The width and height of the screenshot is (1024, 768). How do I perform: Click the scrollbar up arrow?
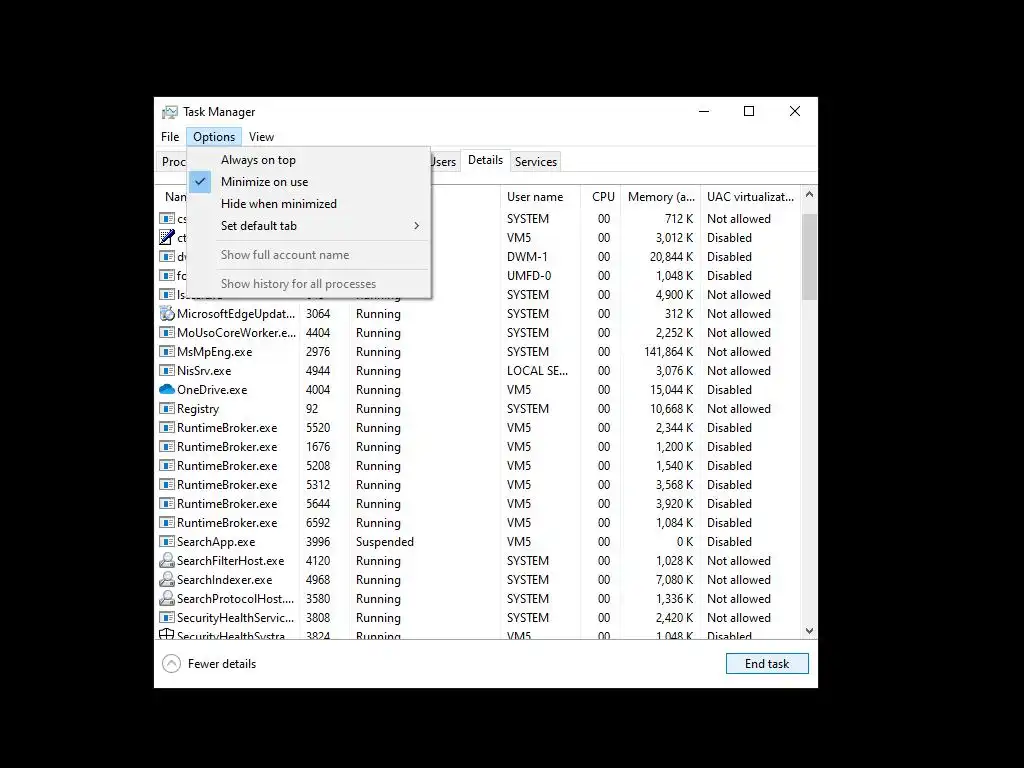point(809,195)
